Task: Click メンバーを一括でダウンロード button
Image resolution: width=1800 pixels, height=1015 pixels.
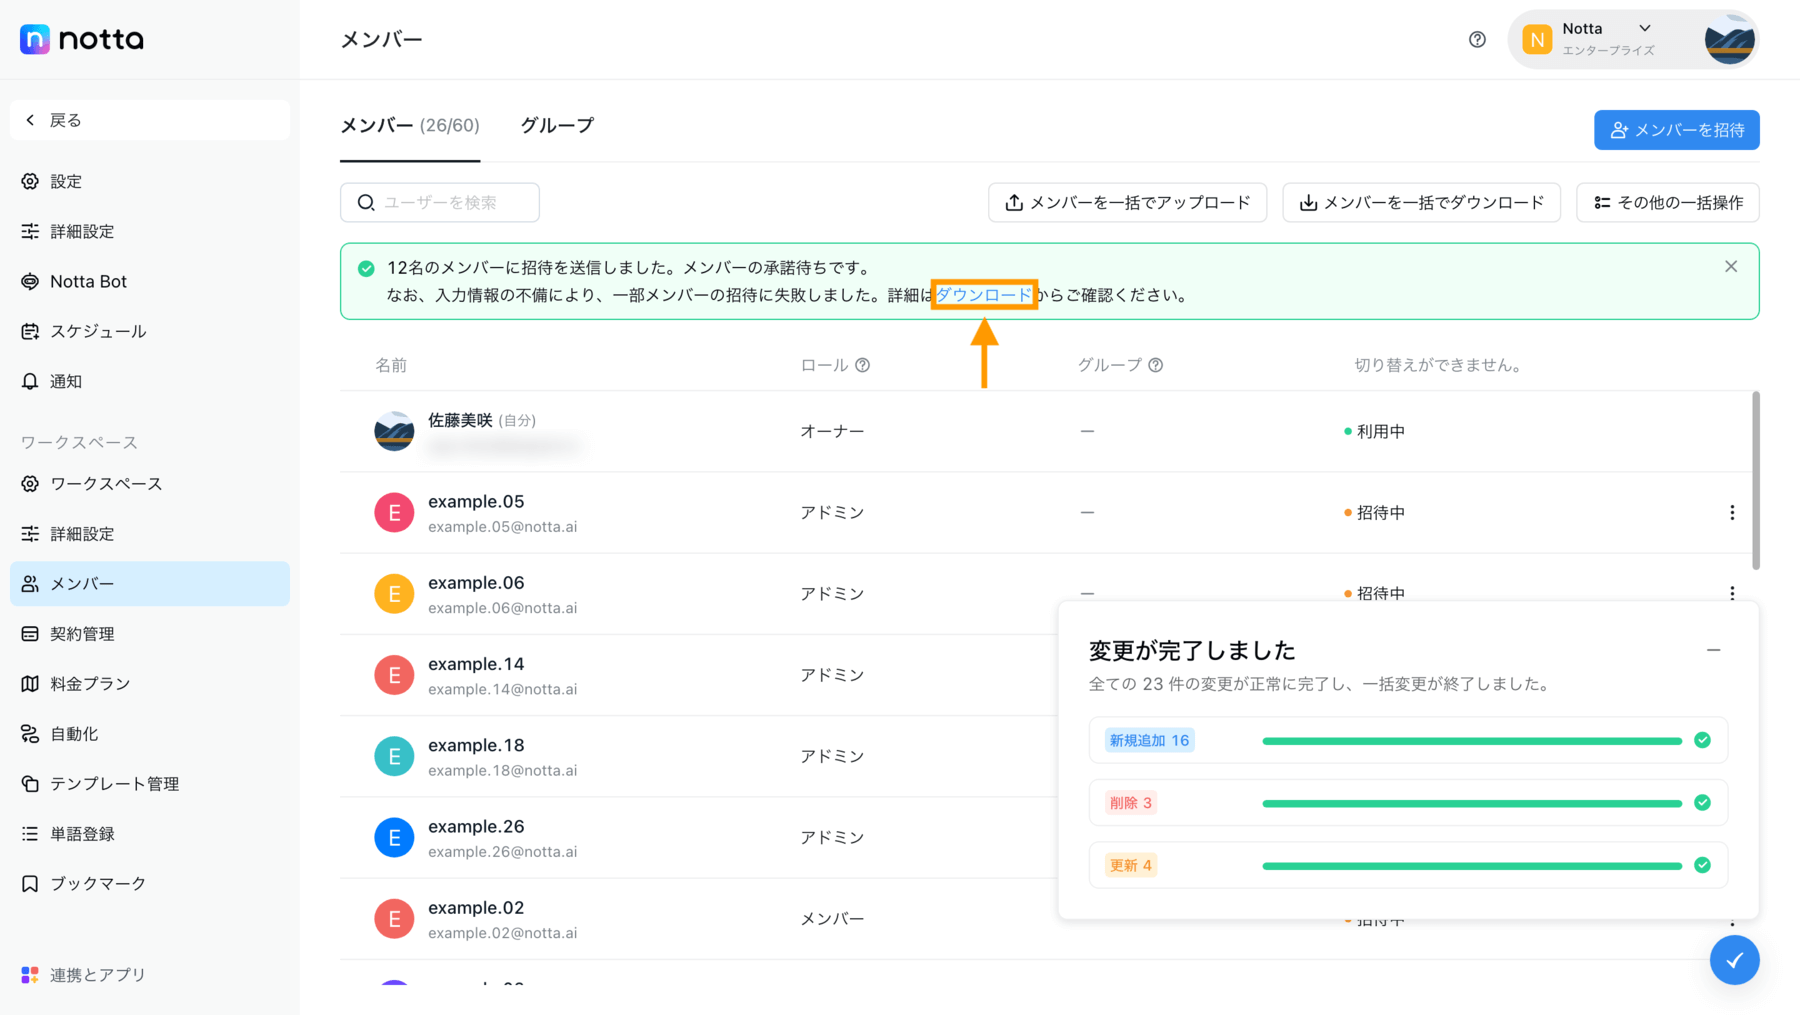Action: click(1421, 202)
